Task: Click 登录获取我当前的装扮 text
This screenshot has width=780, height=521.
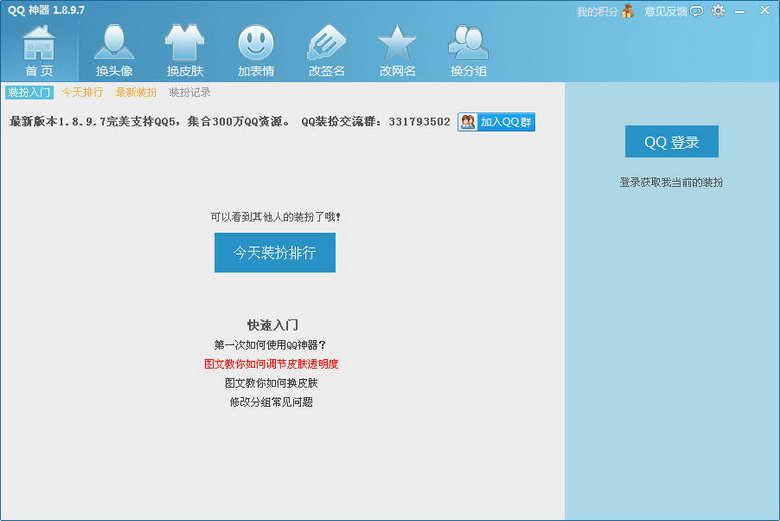Action: click(x=671, y=183)
